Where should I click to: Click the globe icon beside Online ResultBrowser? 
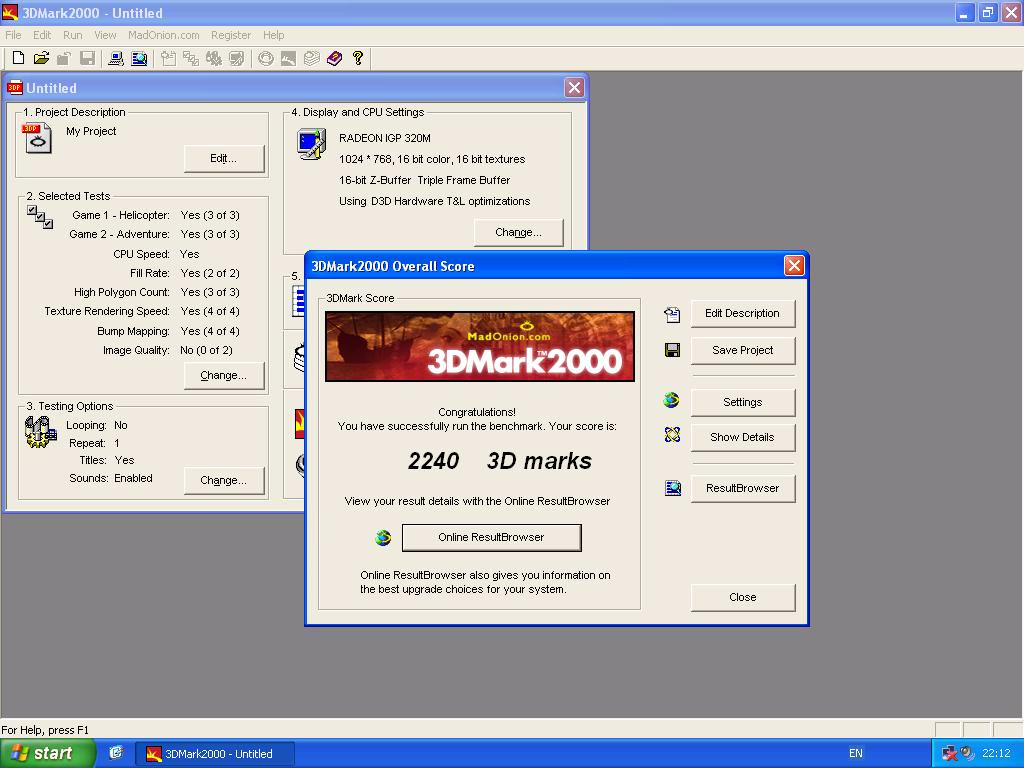(x=383, y=537)
